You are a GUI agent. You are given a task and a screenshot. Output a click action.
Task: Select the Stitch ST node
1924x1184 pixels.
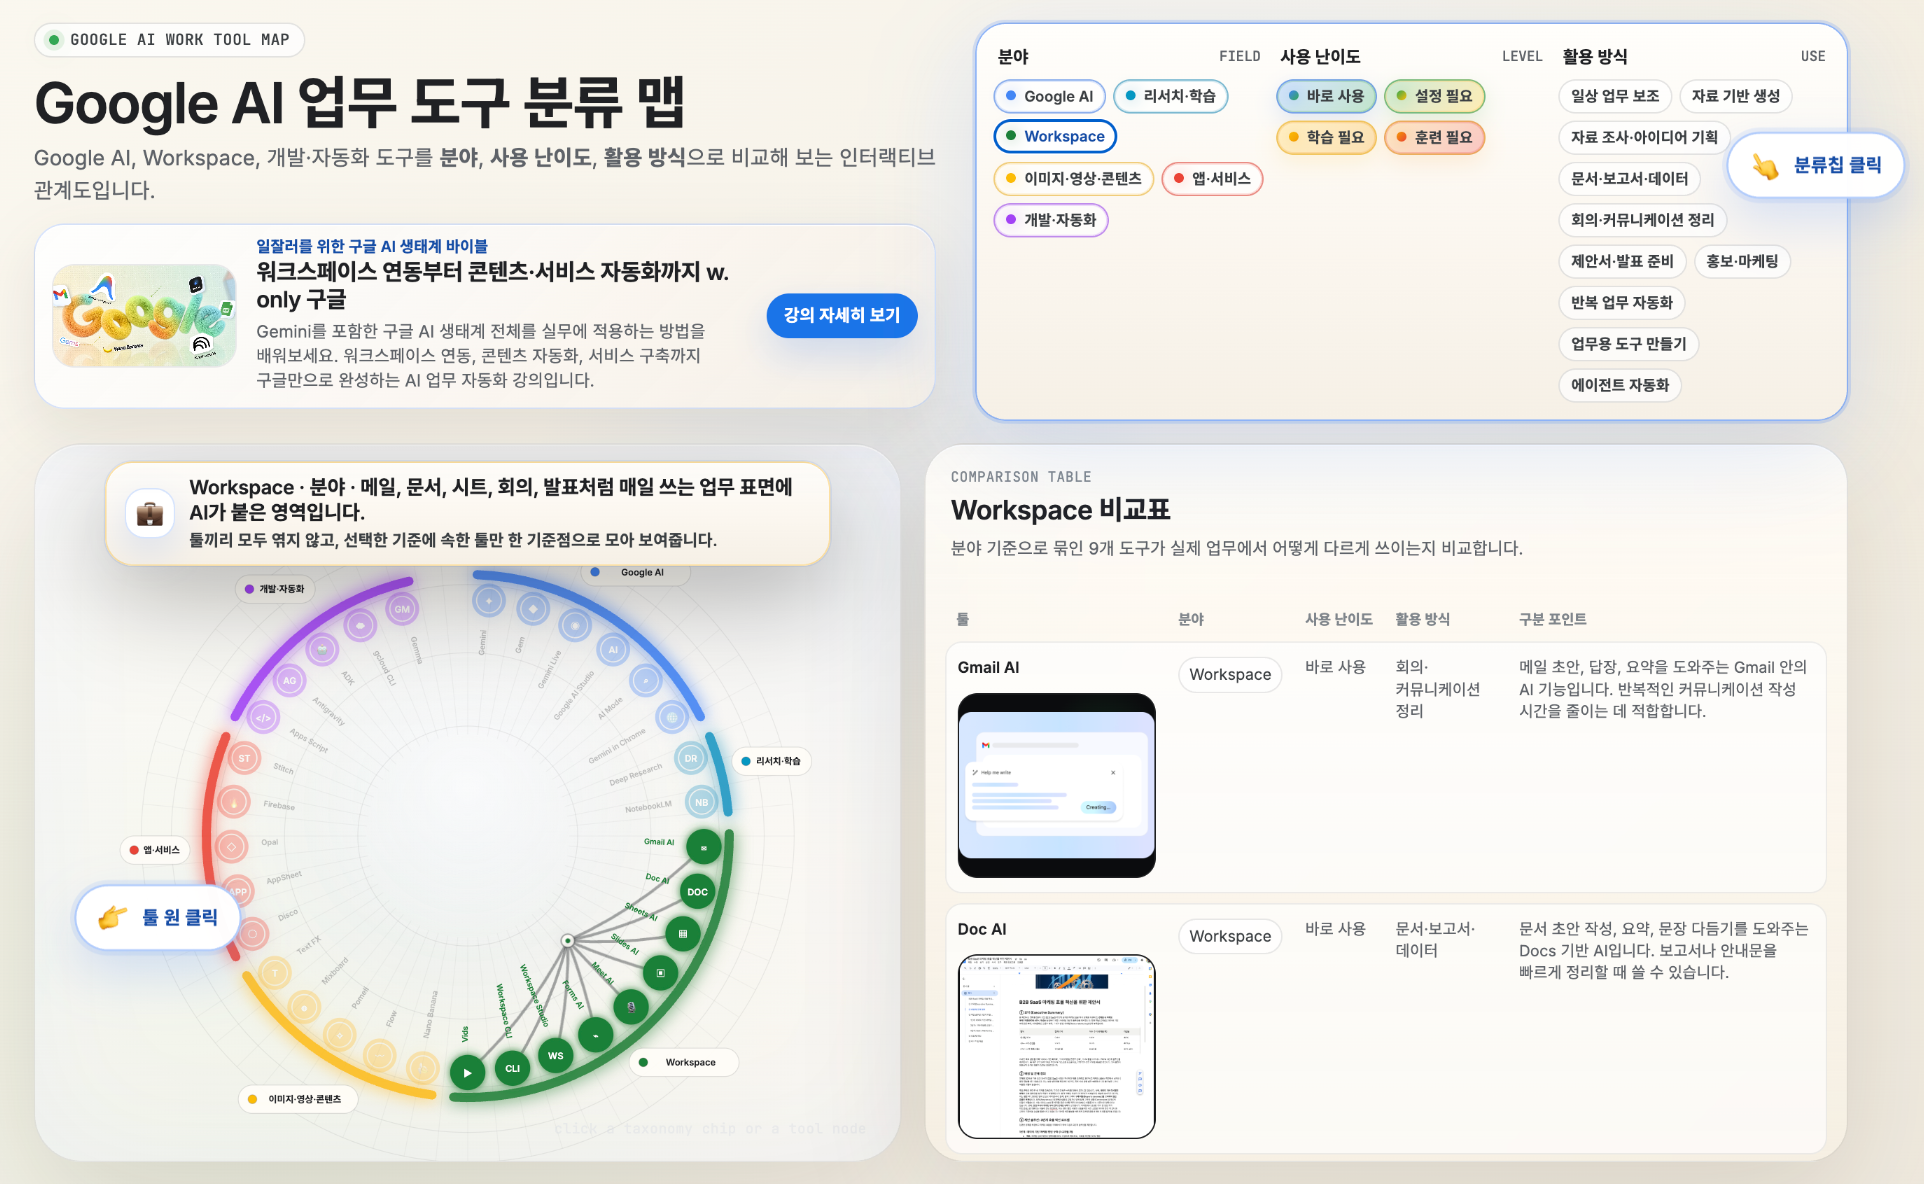[x=244, y=758]
